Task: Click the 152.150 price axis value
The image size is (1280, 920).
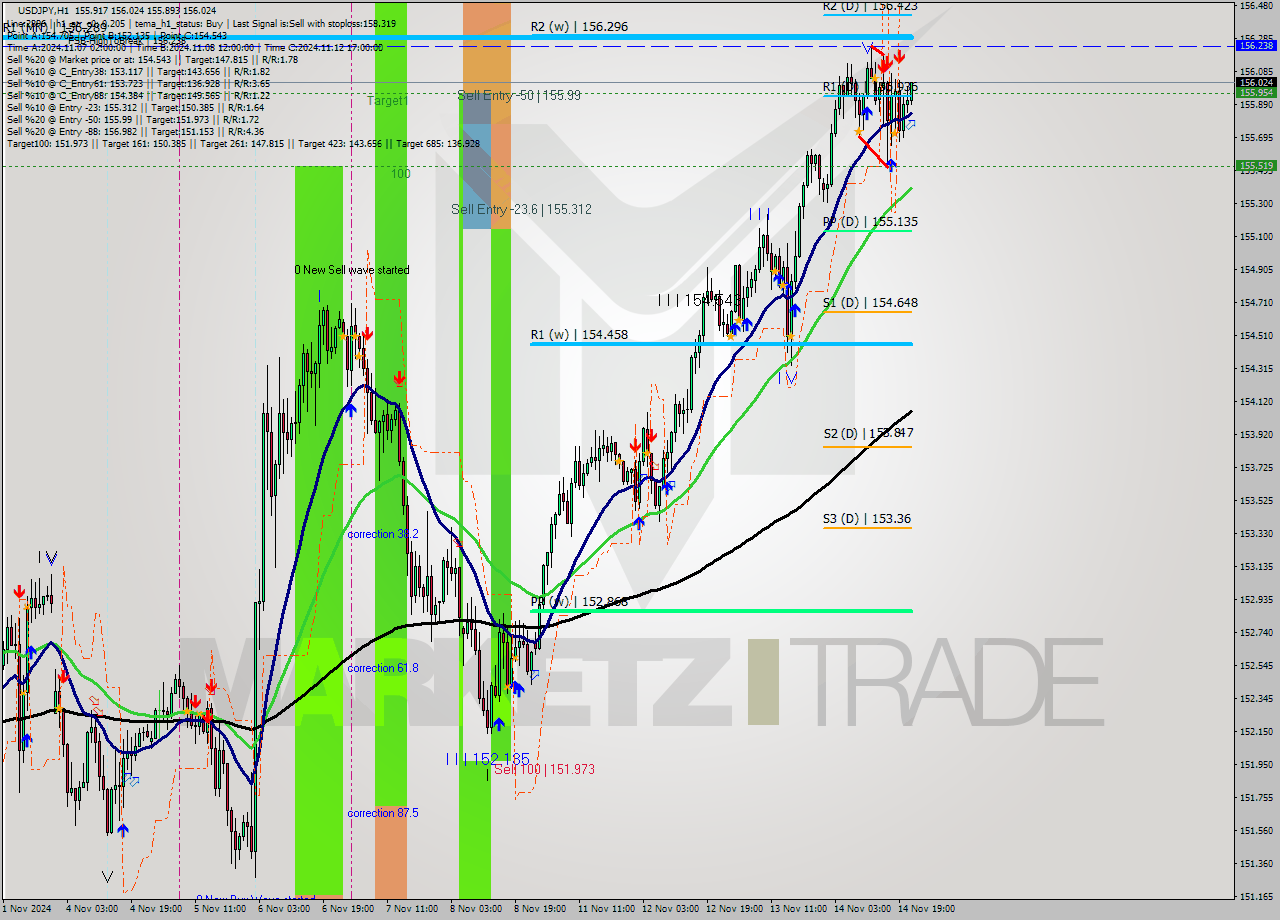Action: coord(1256,732)
